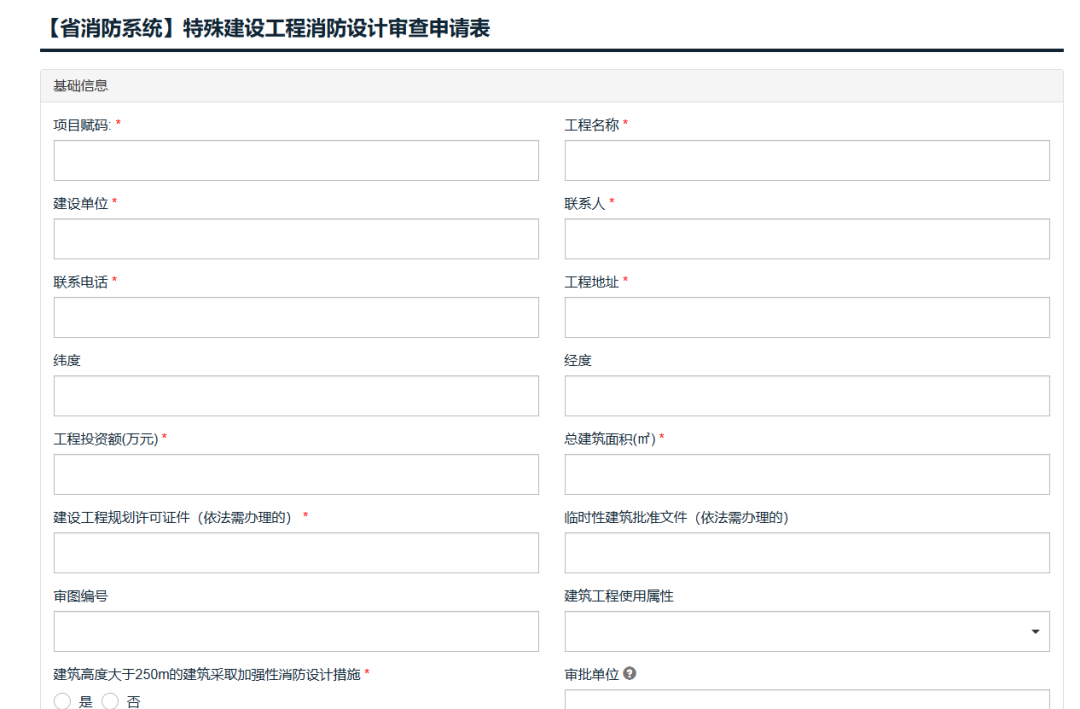
Task: Open the 建筑工程使用属性 dropdown
Action: (805, 631)
